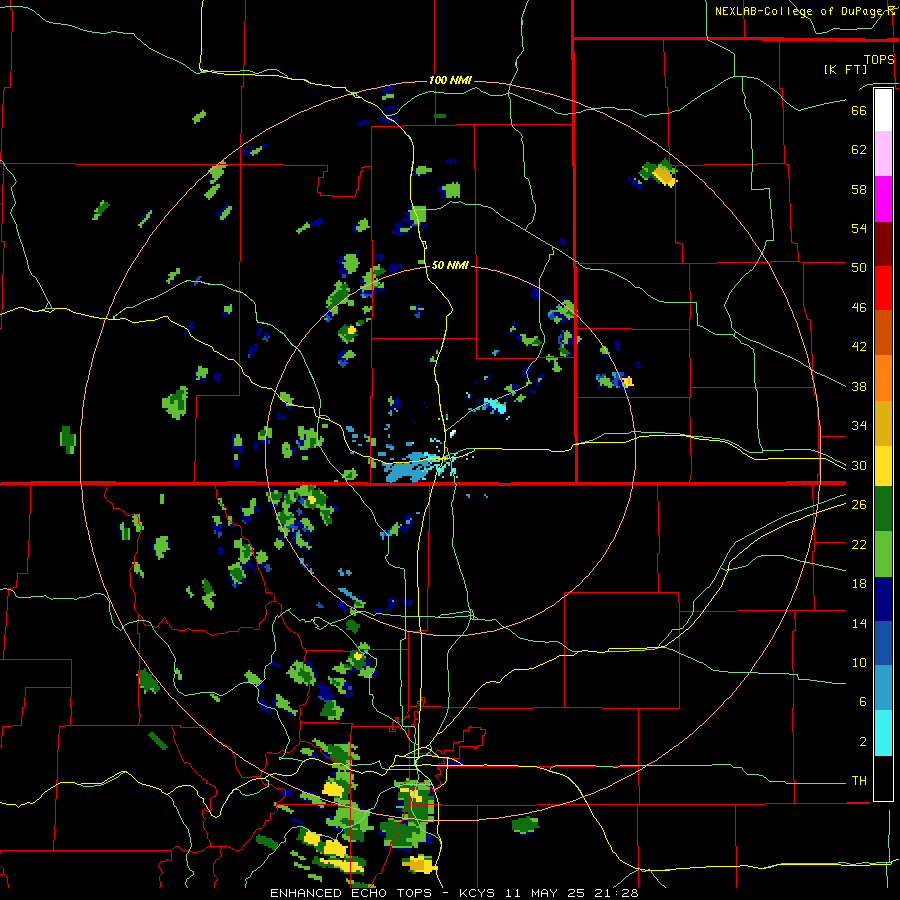Screen dimensions: 900x900
Task: Click the light green legend swatch
Action: [x=883, y=554]
